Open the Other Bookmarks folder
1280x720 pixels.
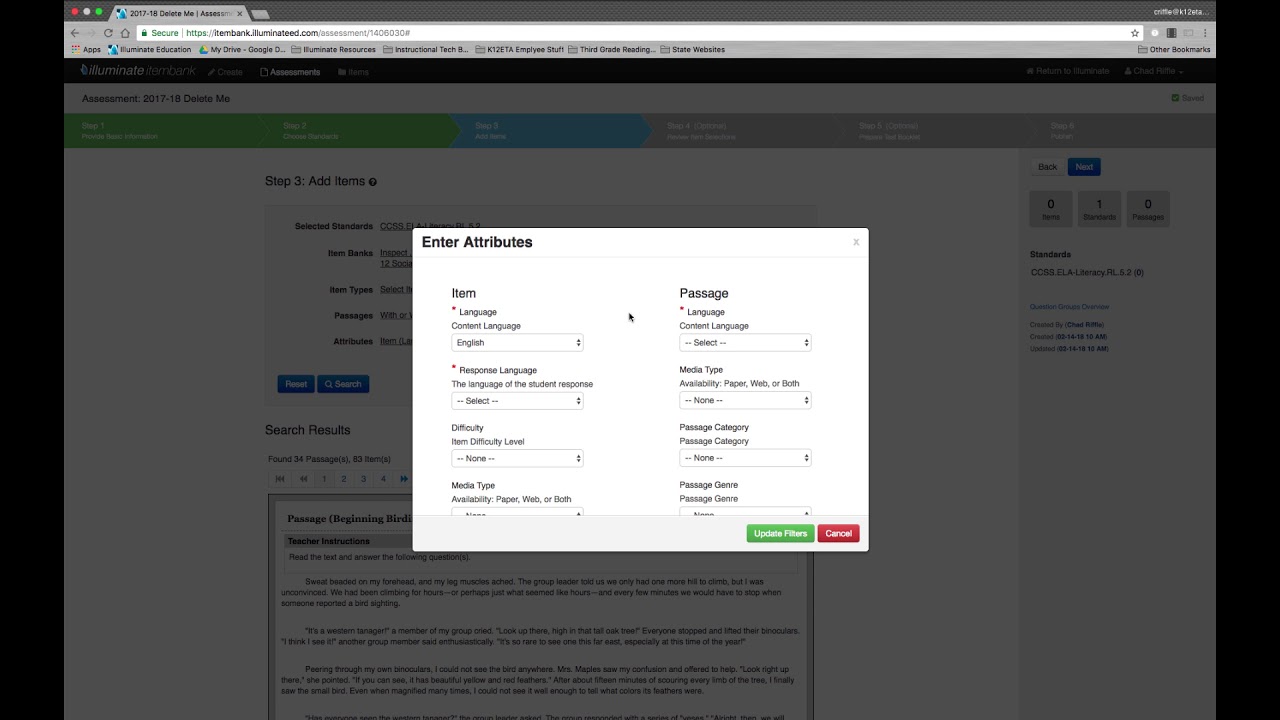pyautogui.click(x=1174, y=49)
